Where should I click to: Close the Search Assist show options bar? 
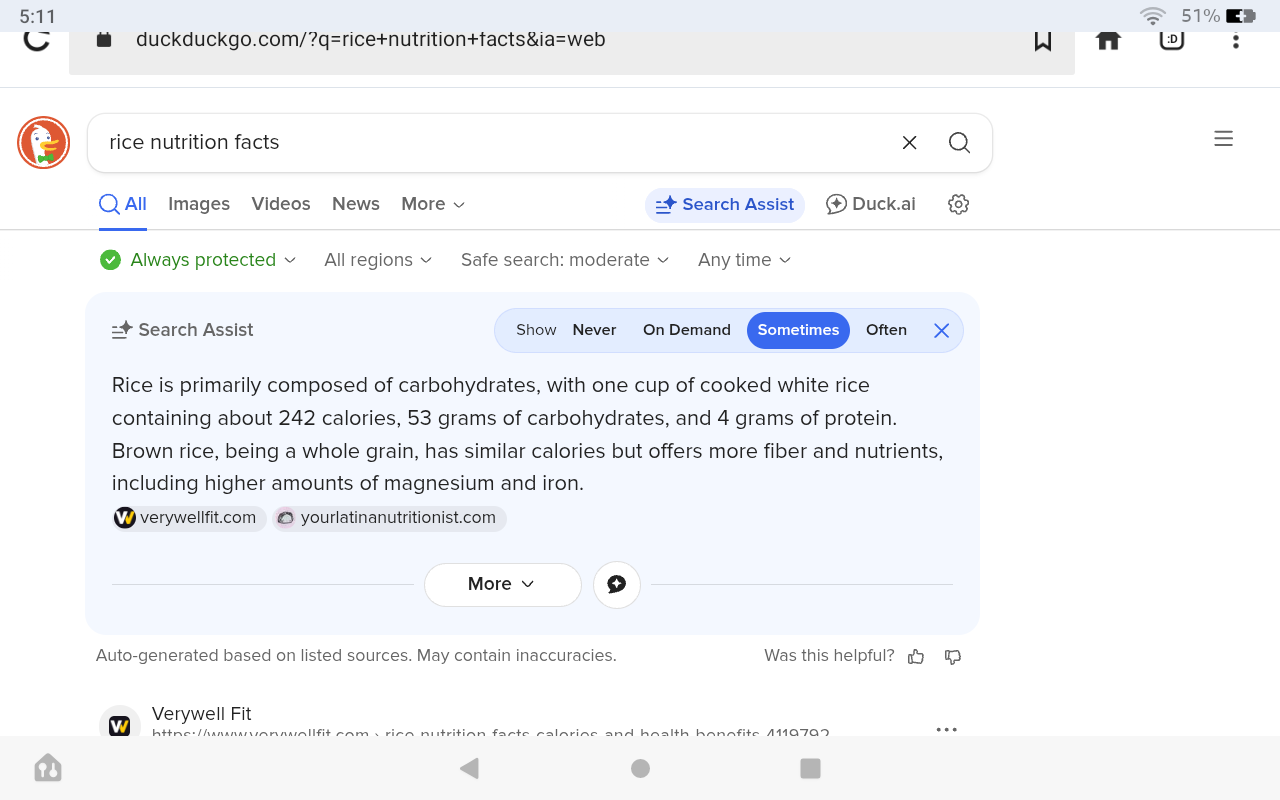941,330
